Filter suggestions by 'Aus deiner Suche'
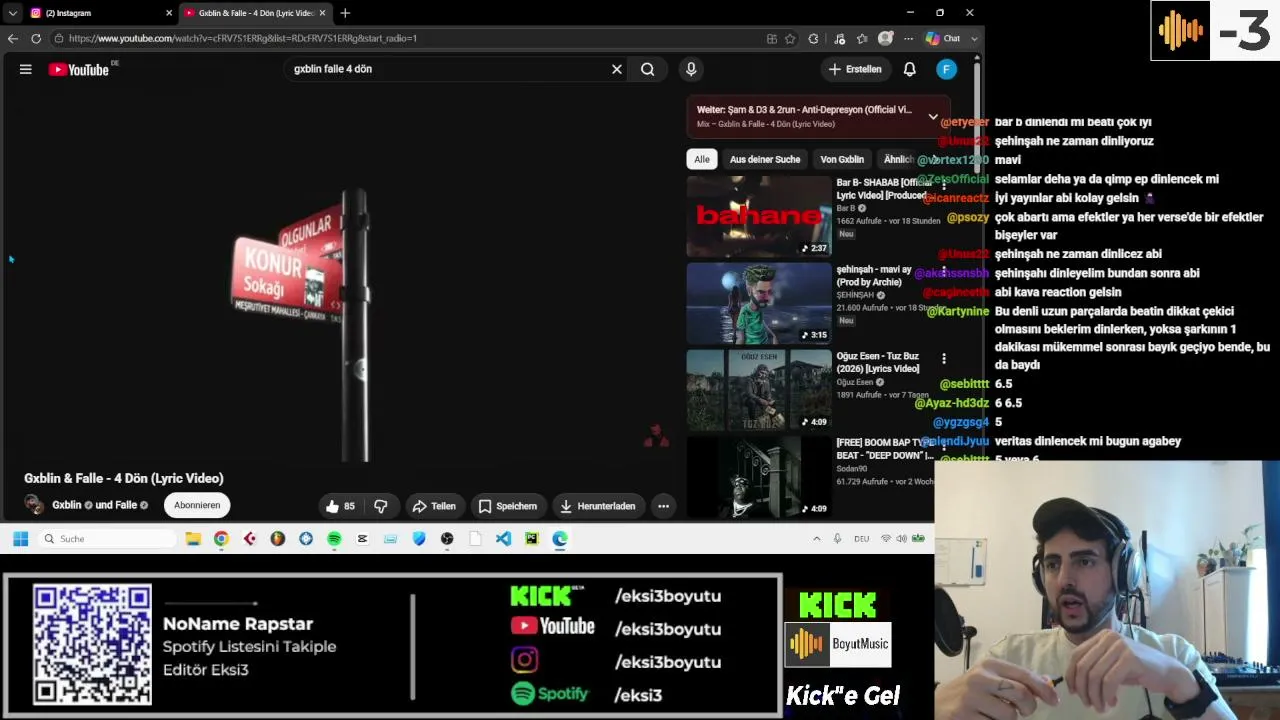The width and height of the screenshot is (1280, 720). [x=765, y=159]
